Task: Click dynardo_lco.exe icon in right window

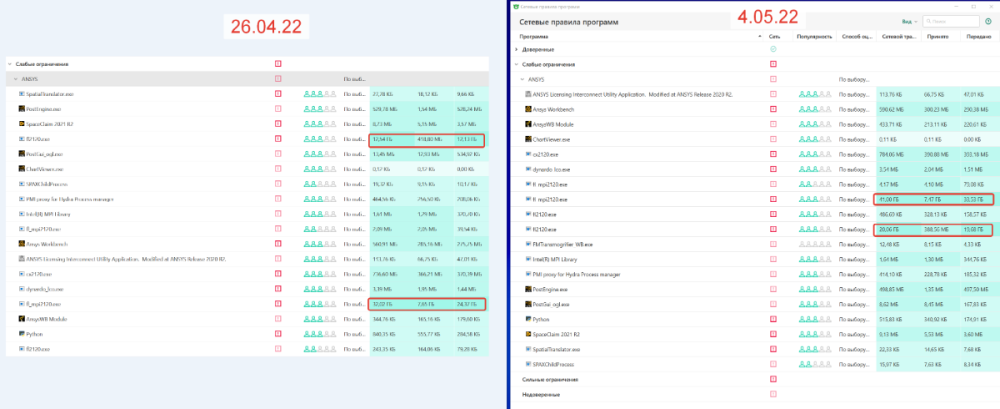Action: click(528, 169)
